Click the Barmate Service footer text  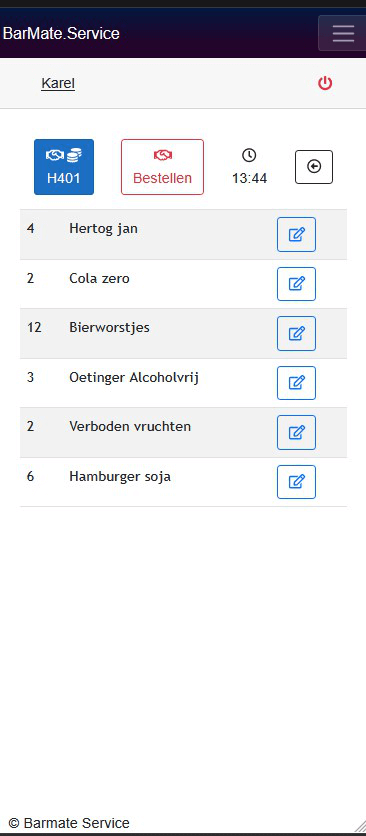pos(69,823)
